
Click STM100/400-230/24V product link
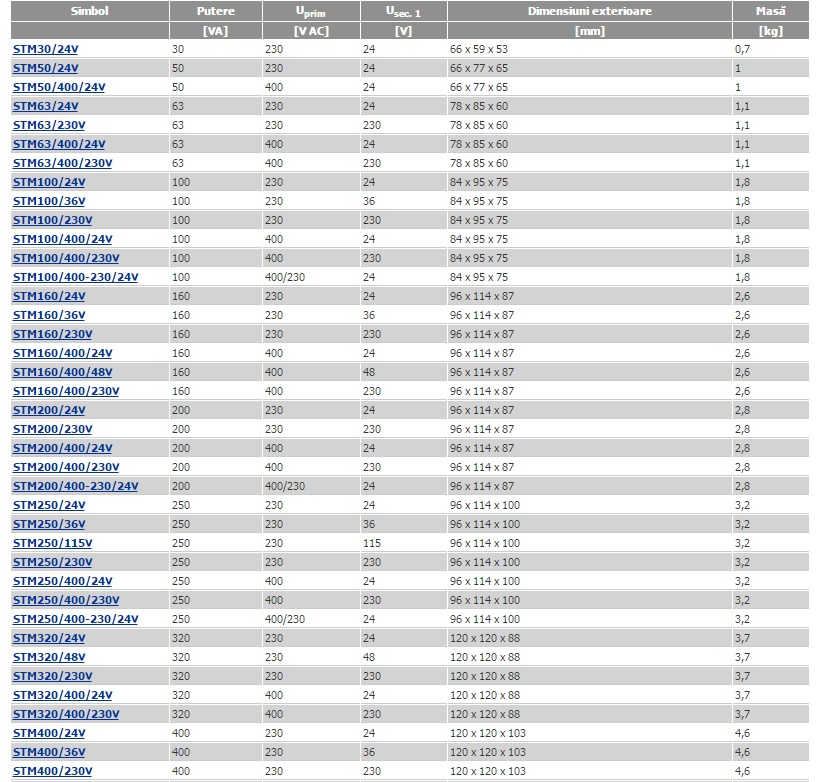click(75, 277)
